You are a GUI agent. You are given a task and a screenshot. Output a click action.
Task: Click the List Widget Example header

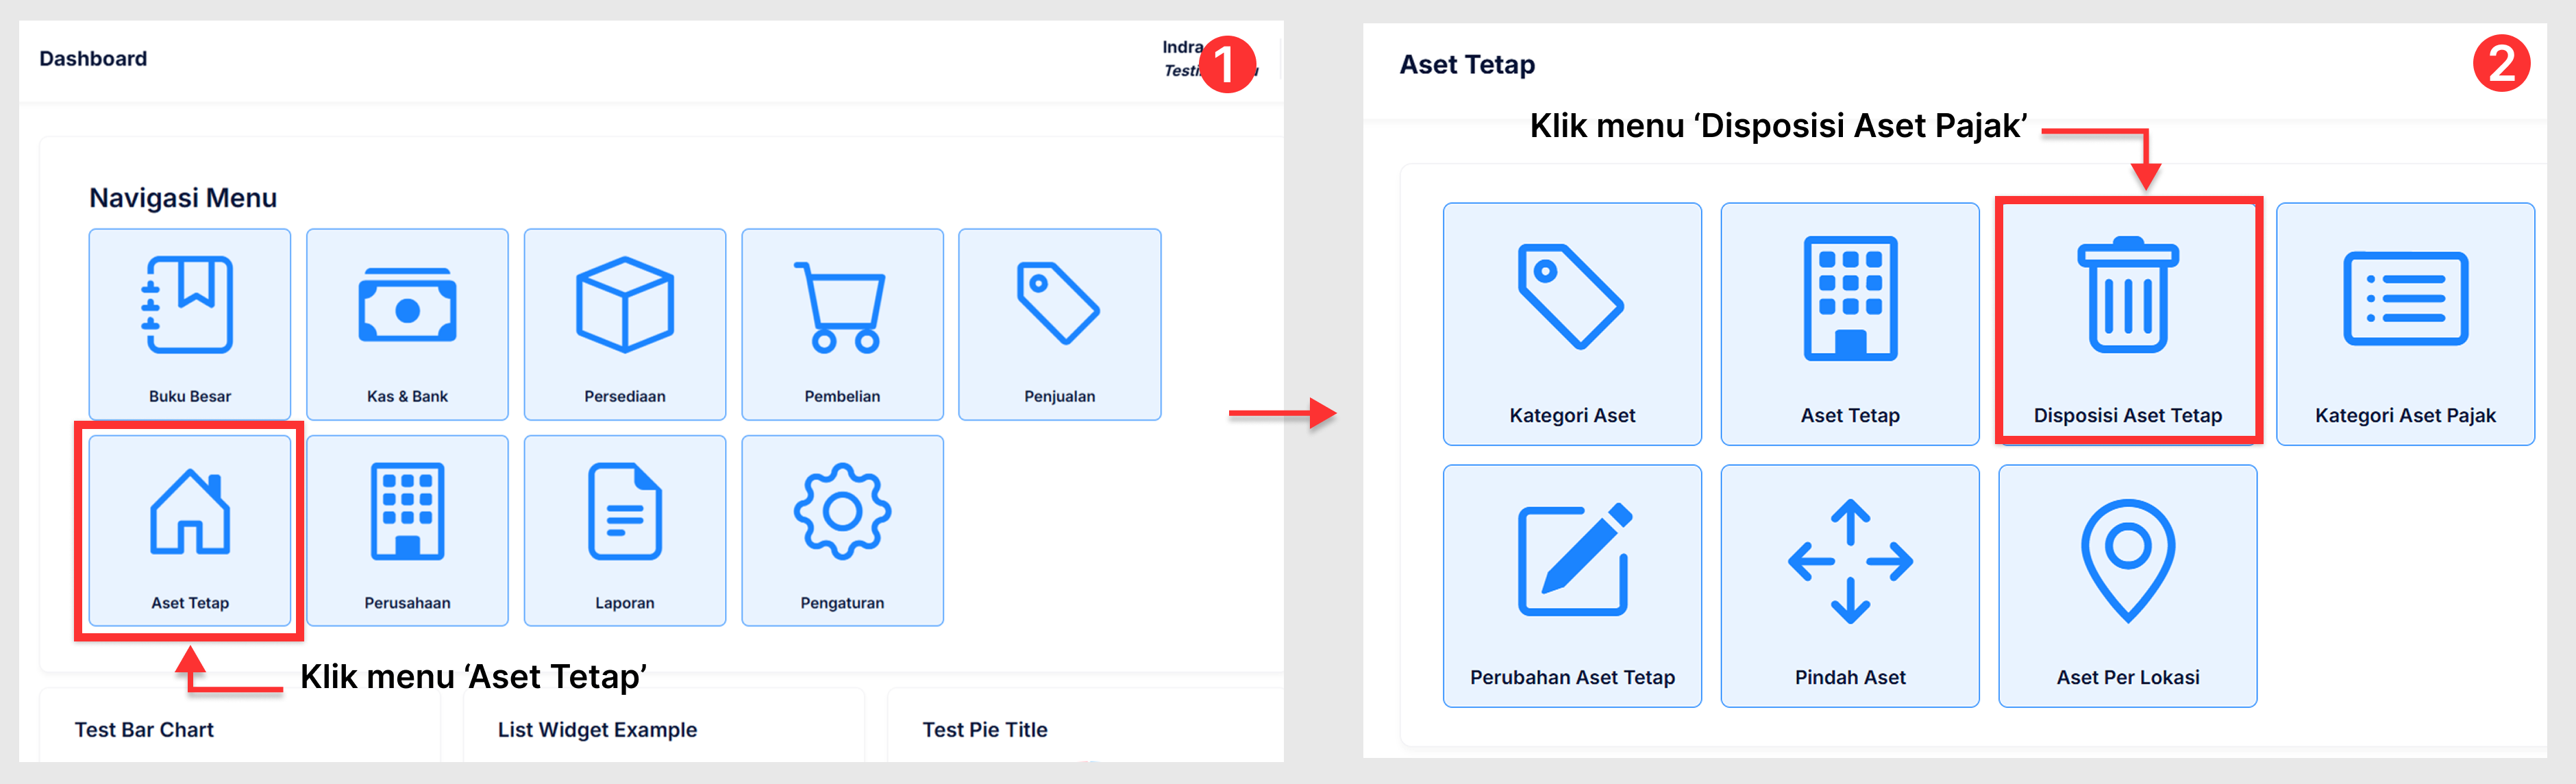coord(598,729)
